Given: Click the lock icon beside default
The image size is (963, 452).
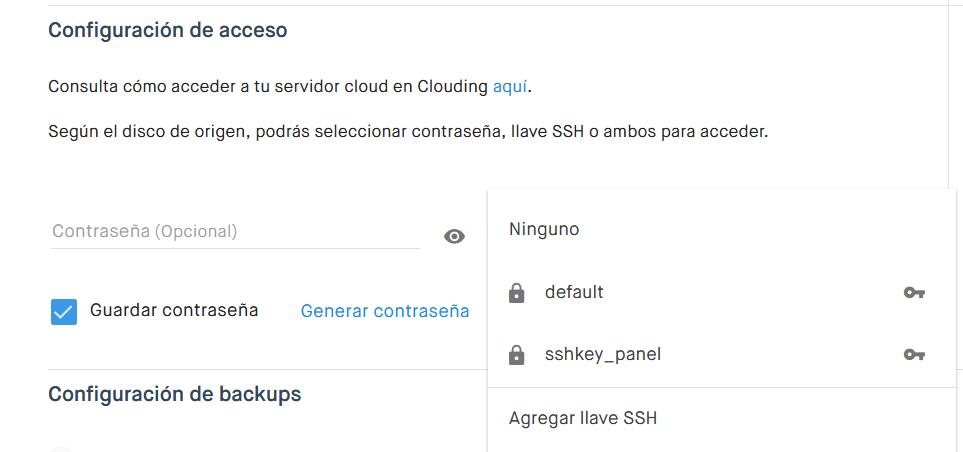Looking at the screenshot, I should point(516,293).
